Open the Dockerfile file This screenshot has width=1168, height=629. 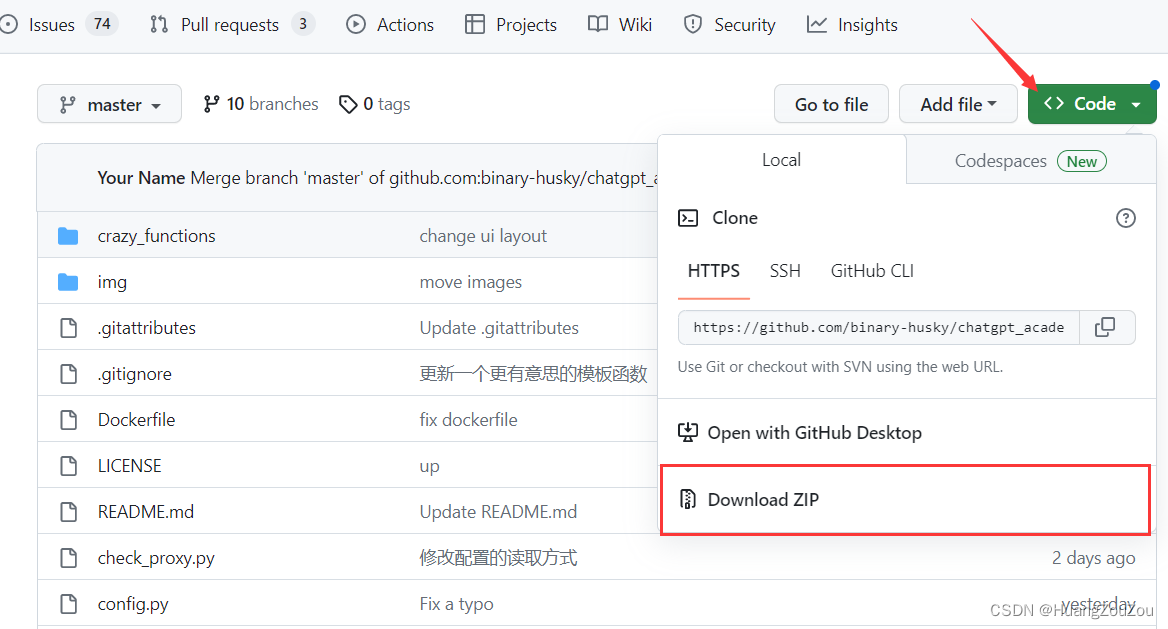[x=136, y=420]
